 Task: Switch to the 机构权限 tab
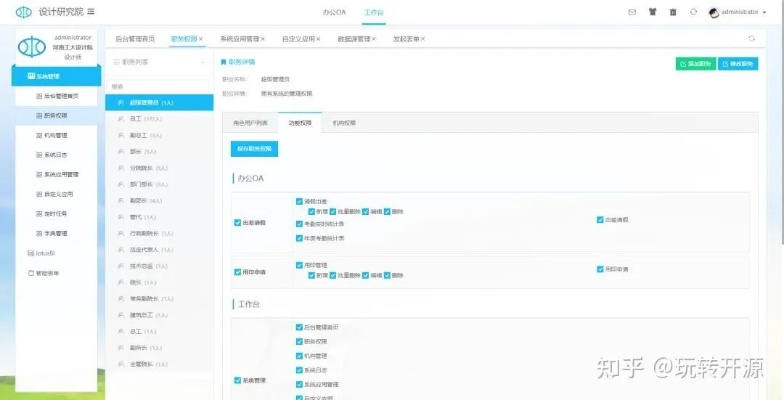pos(344,123)
